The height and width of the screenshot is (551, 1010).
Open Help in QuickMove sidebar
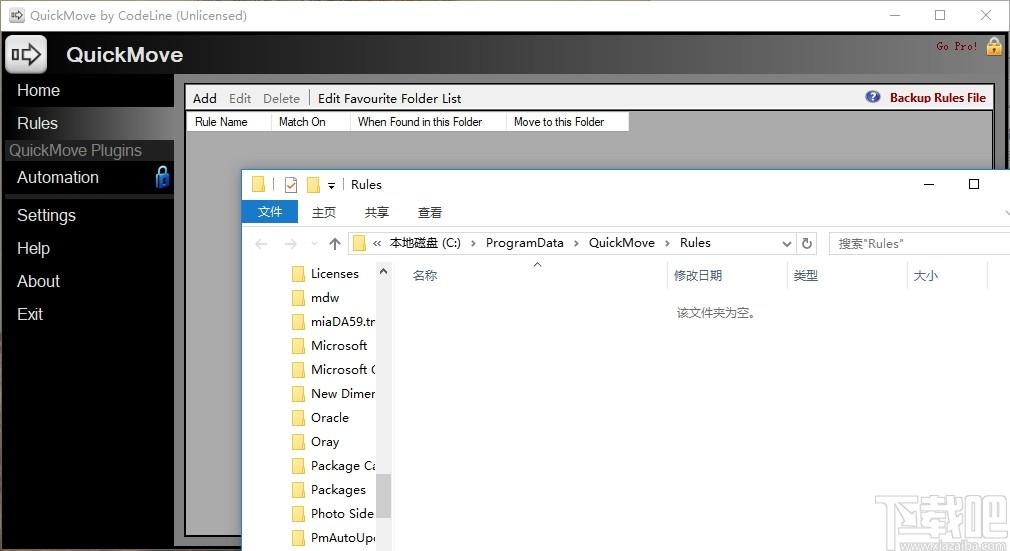pyautogui.click(x=33, y=248)
